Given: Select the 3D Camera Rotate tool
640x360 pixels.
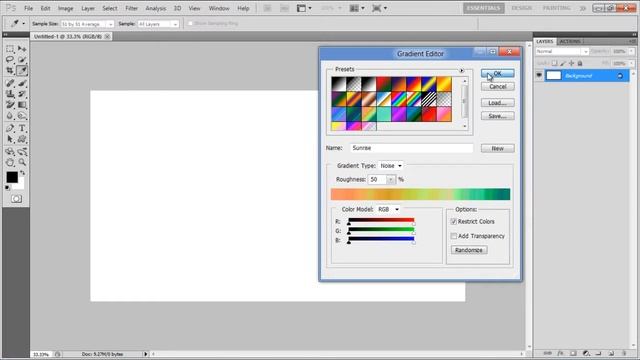Looking at the screenshot, I should 22,152.
